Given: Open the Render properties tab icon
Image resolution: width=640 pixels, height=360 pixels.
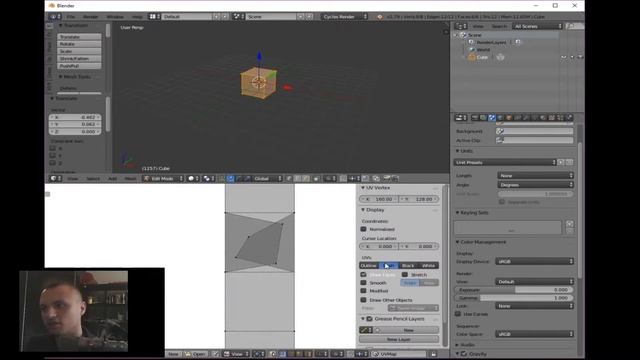Looking at the screenshot, I should click(475, 118).
